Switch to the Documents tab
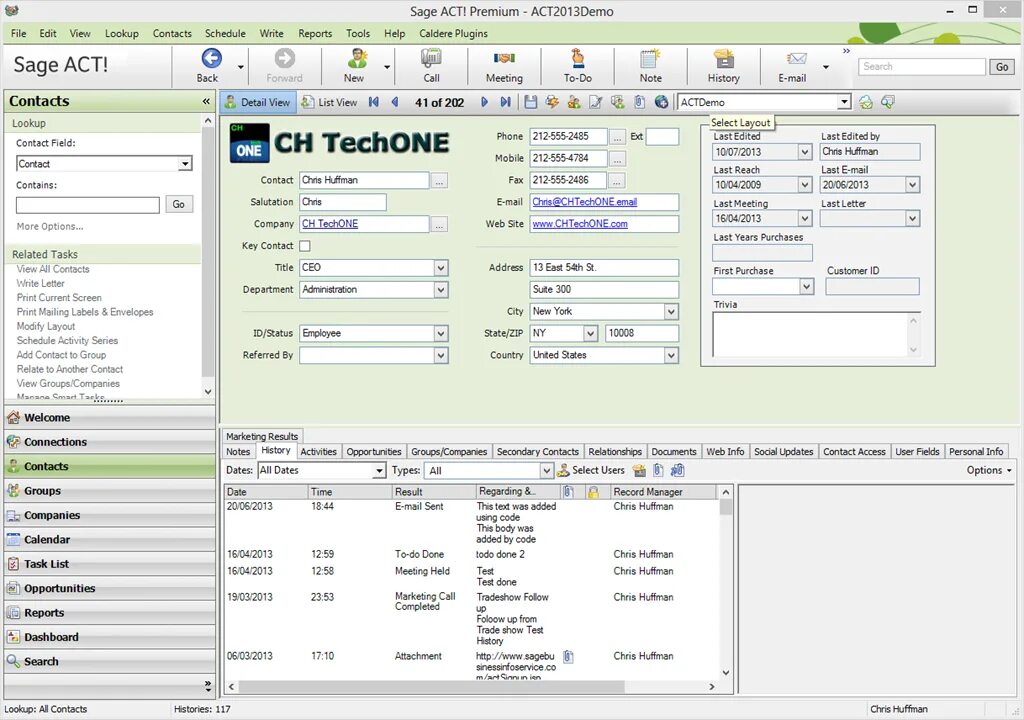 tap(674, 451)
